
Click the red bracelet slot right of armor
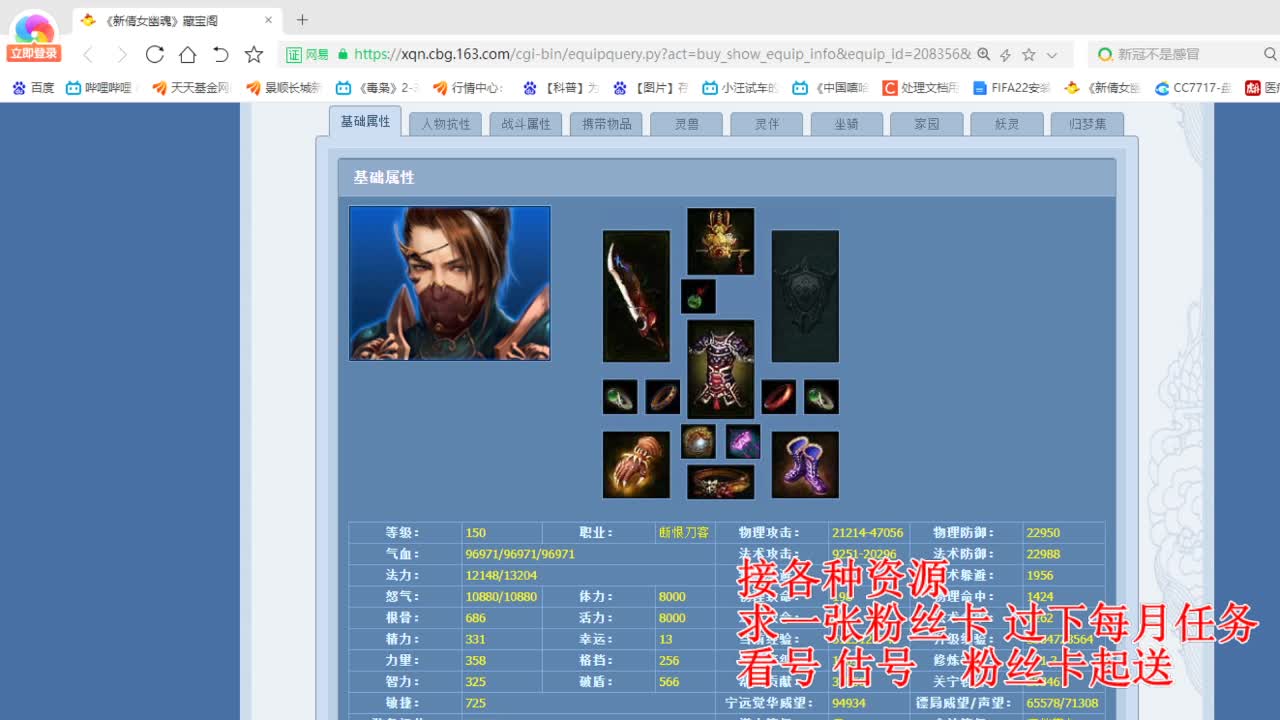pyautogui.click(x=778, y=397)
